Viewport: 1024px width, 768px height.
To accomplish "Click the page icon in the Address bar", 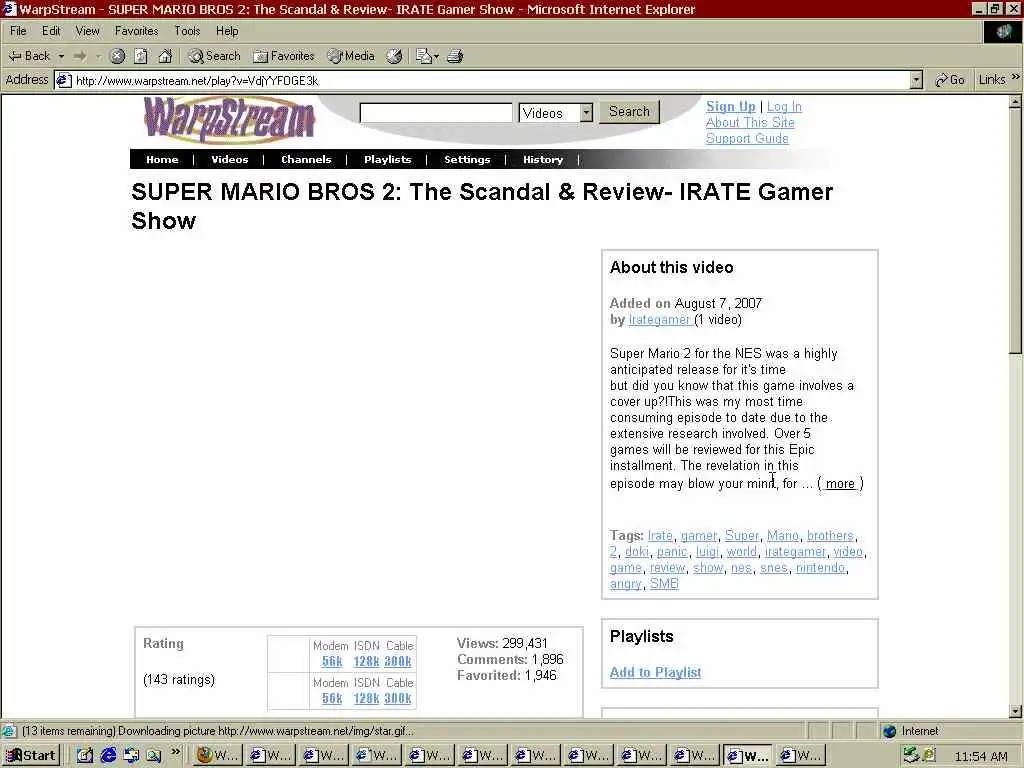I will point(63,80).
